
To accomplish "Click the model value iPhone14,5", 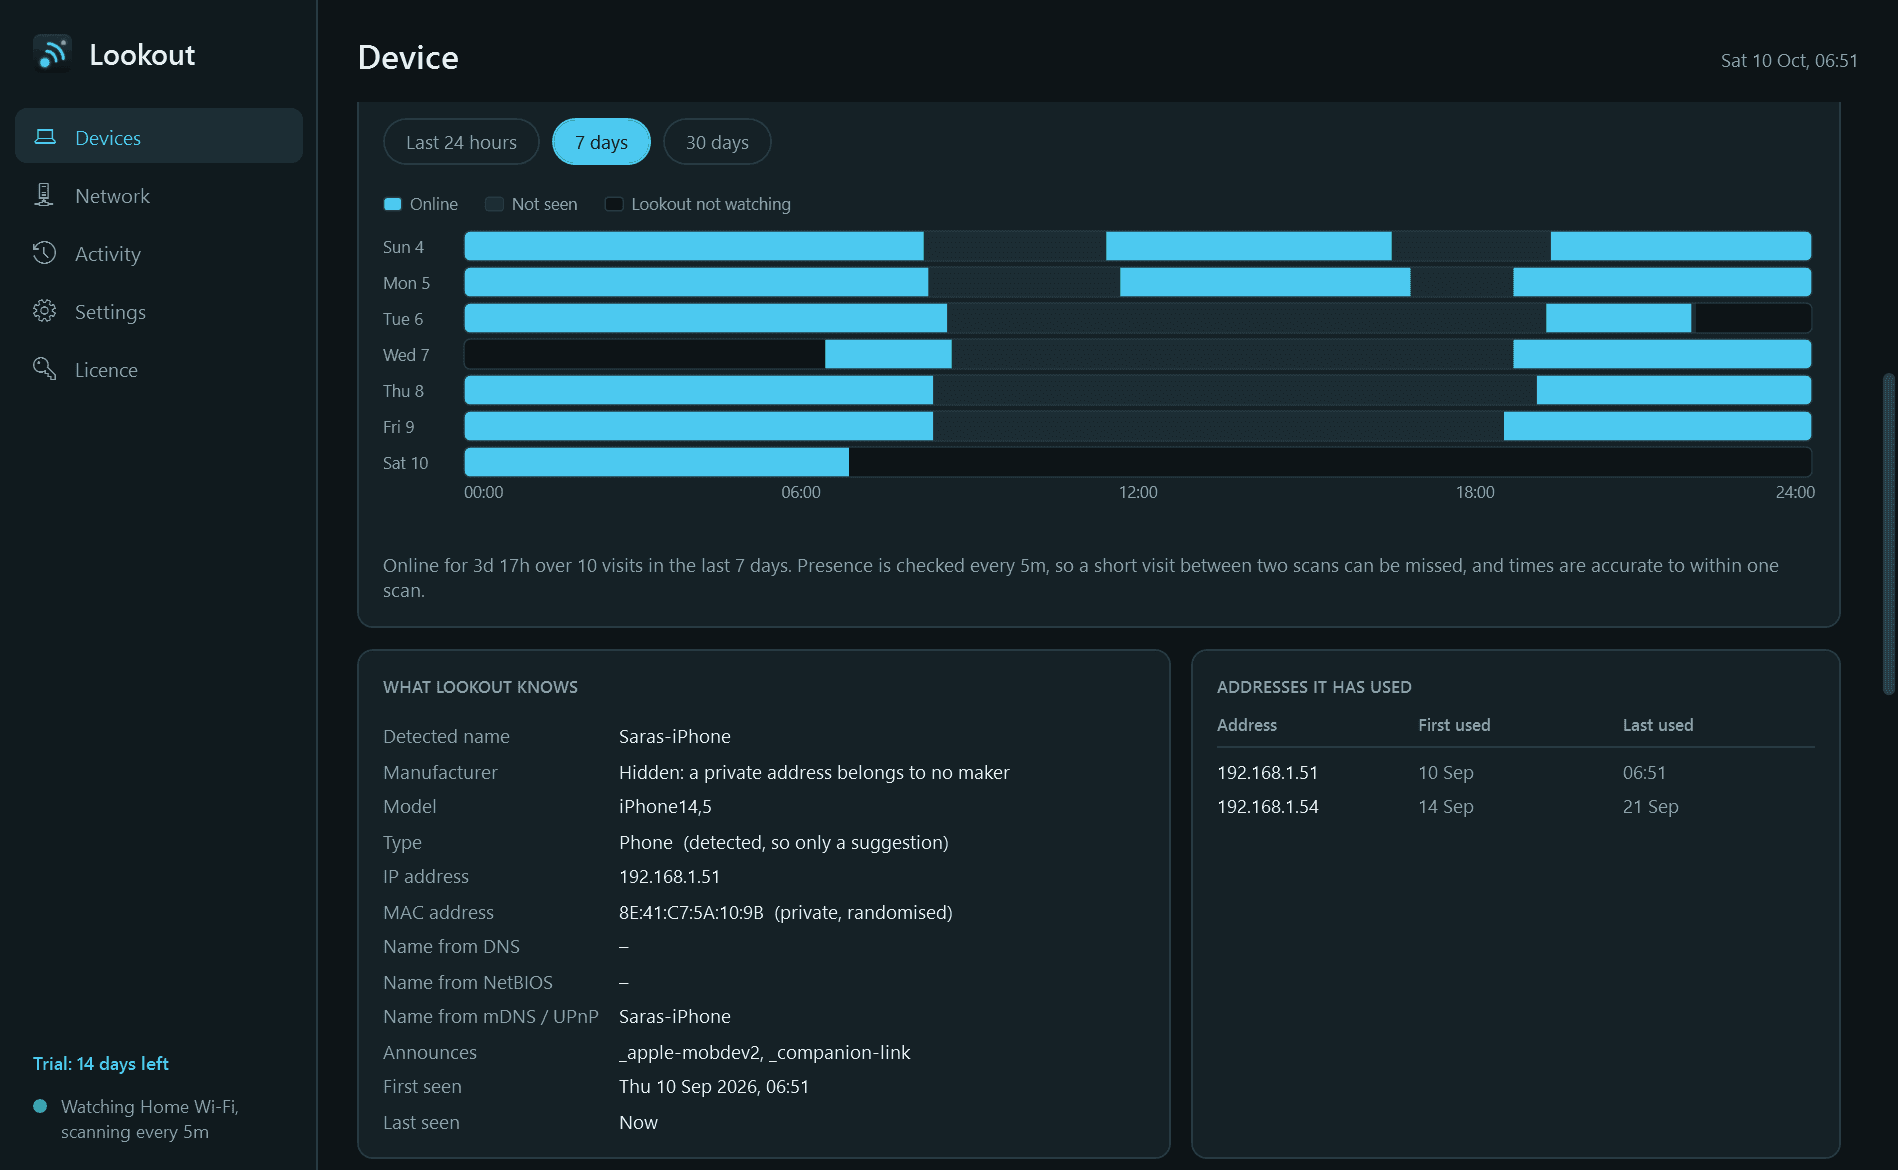I will 665,806.
